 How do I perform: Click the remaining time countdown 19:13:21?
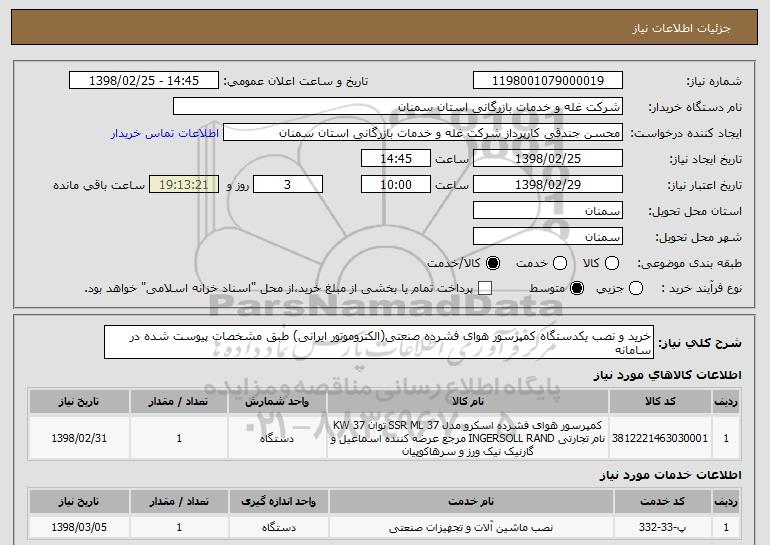pyautogui.click(x=184, y=185)
